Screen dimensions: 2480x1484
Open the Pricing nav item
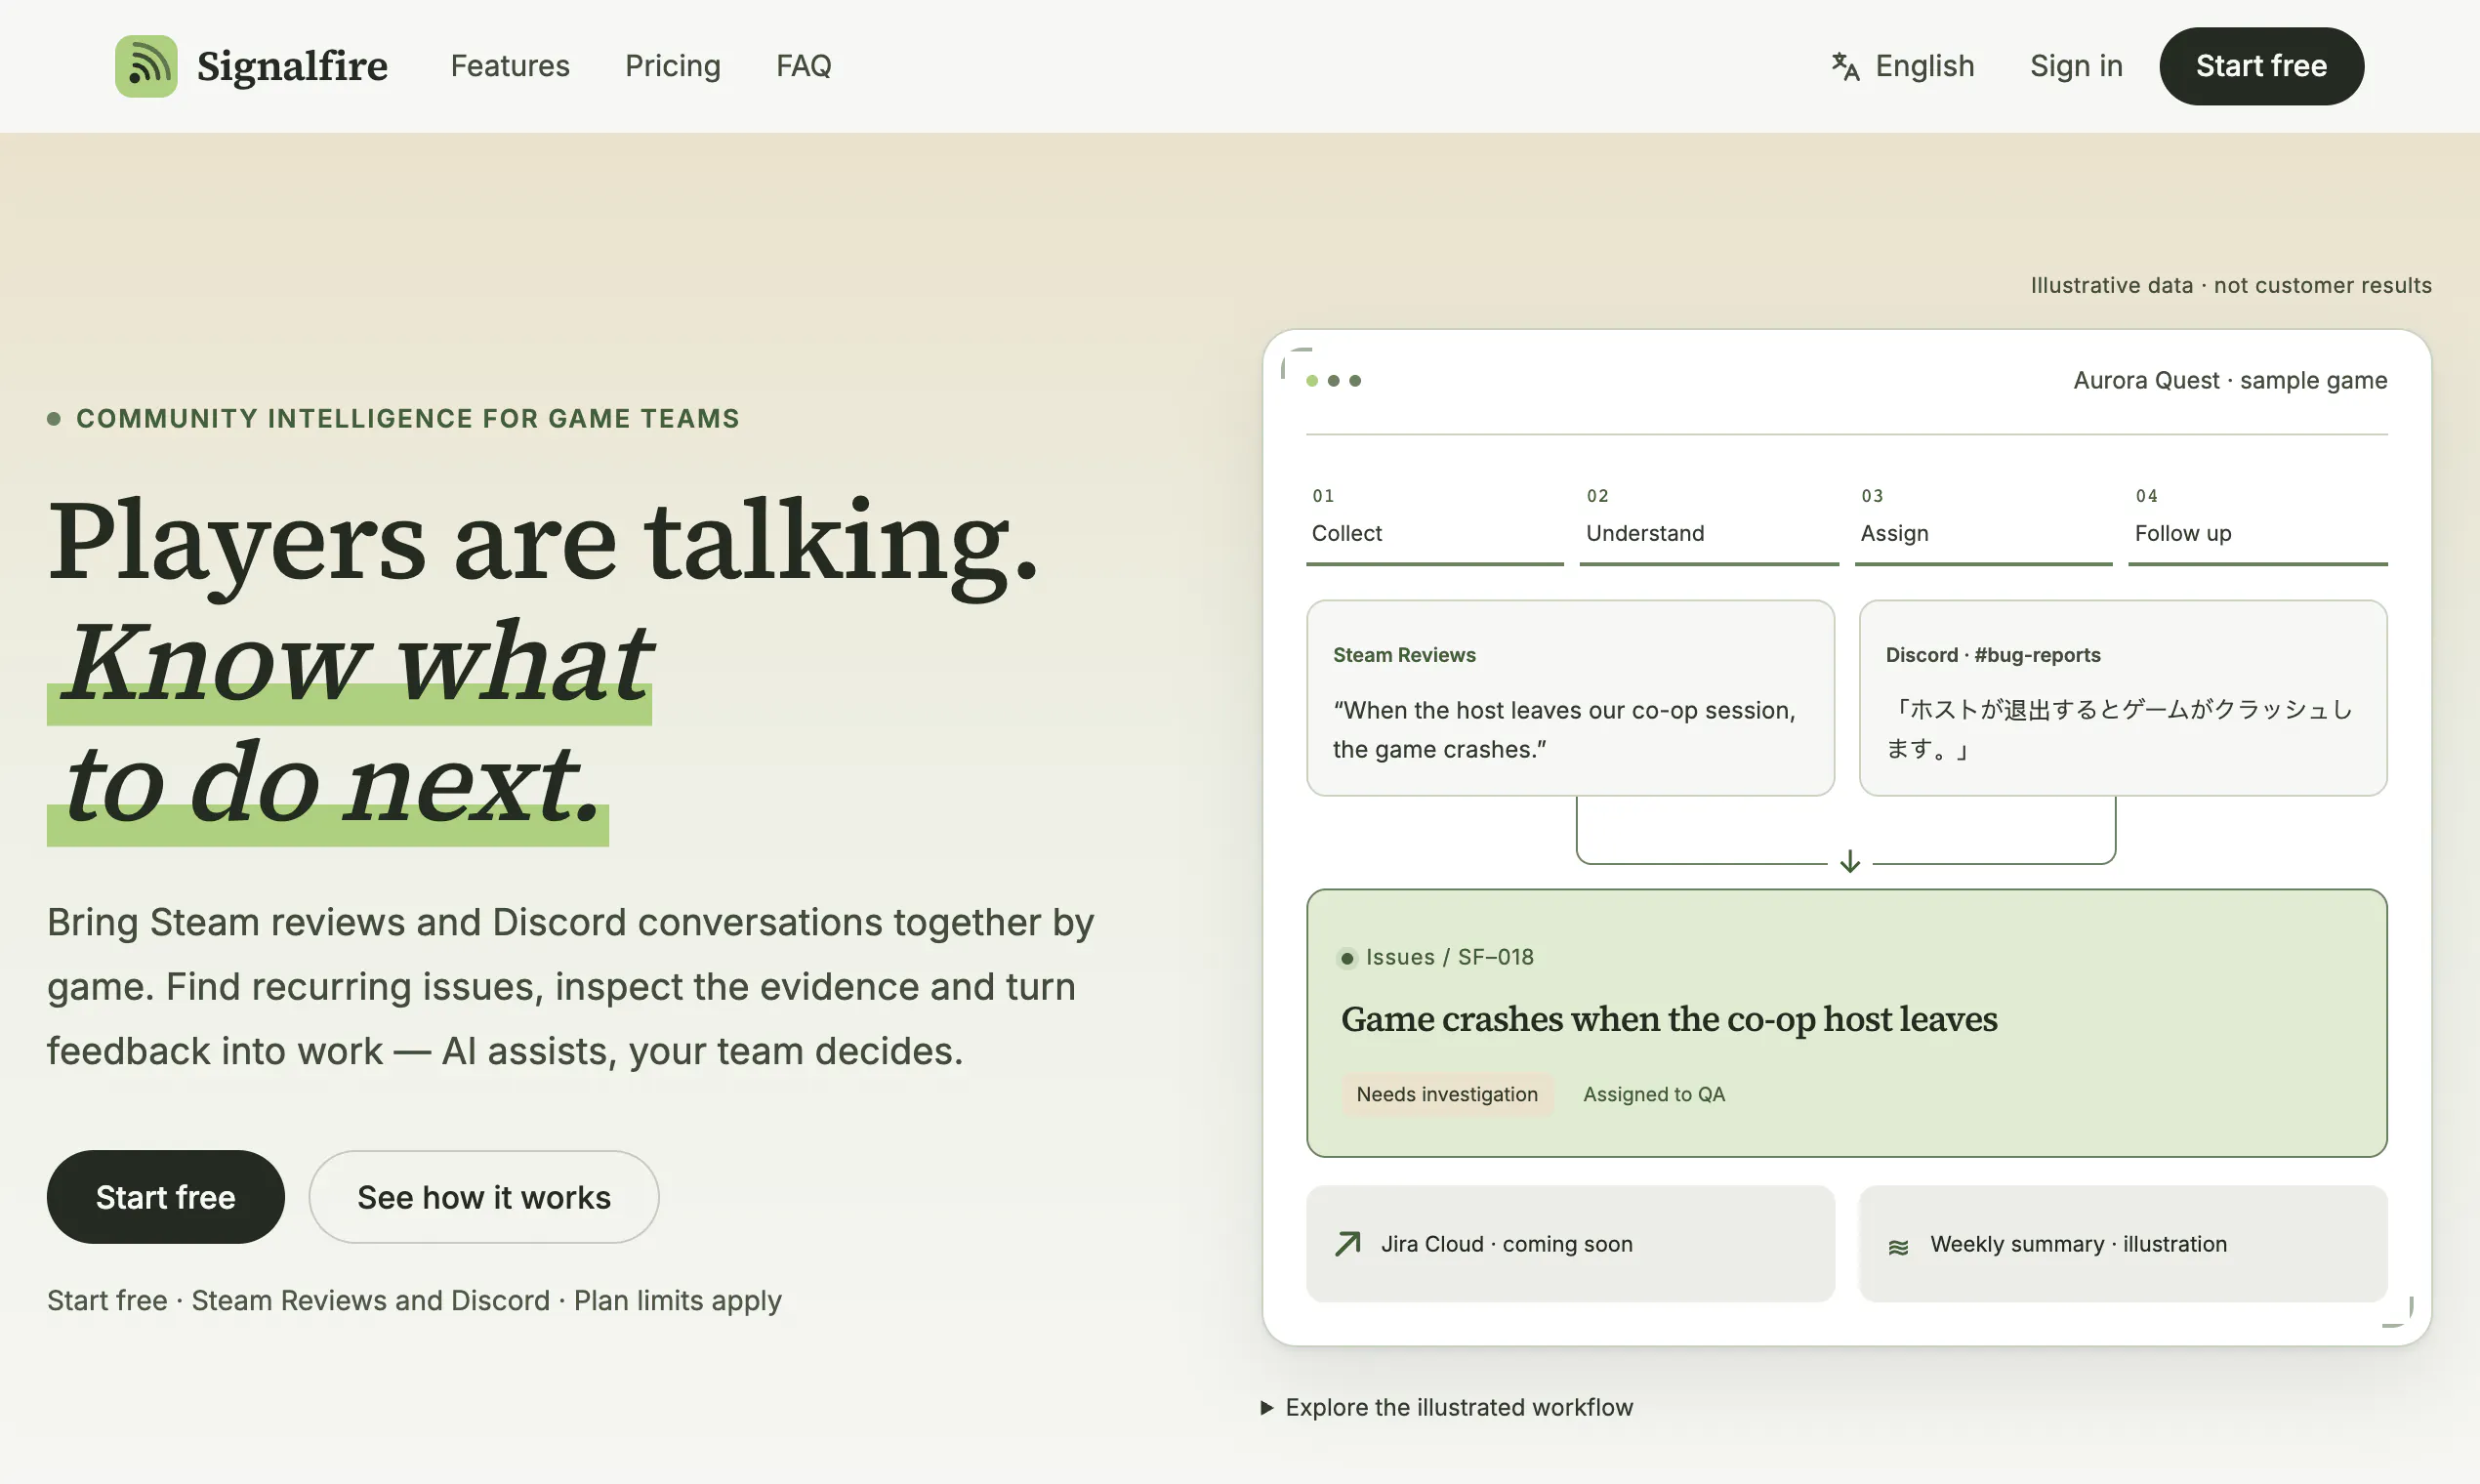pos(673,66)
